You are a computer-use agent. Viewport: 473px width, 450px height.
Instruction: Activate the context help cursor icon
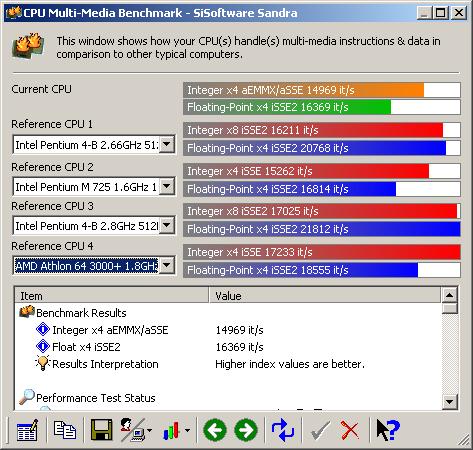[388, 430]
